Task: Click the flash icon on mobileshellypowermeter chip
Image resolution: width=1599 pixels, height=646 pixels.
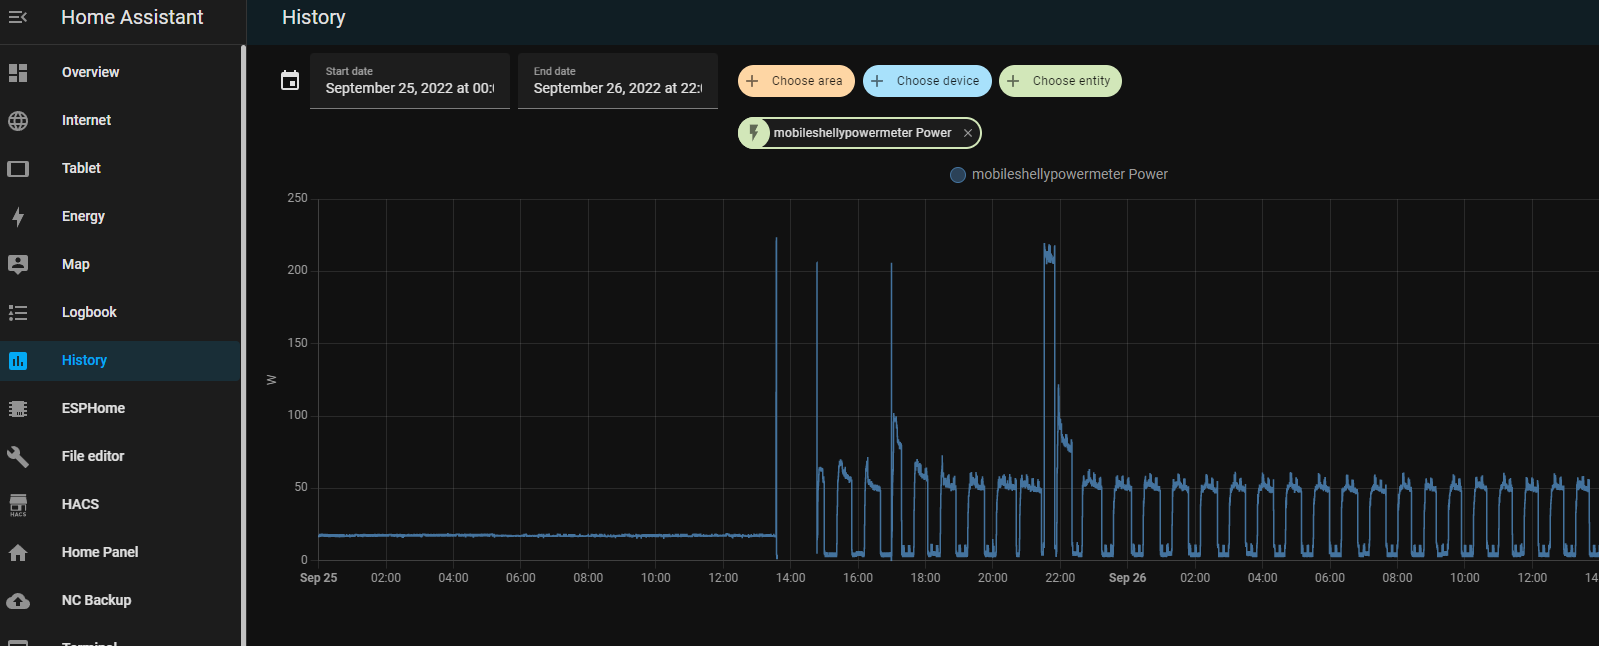Action: click(754, 133)
